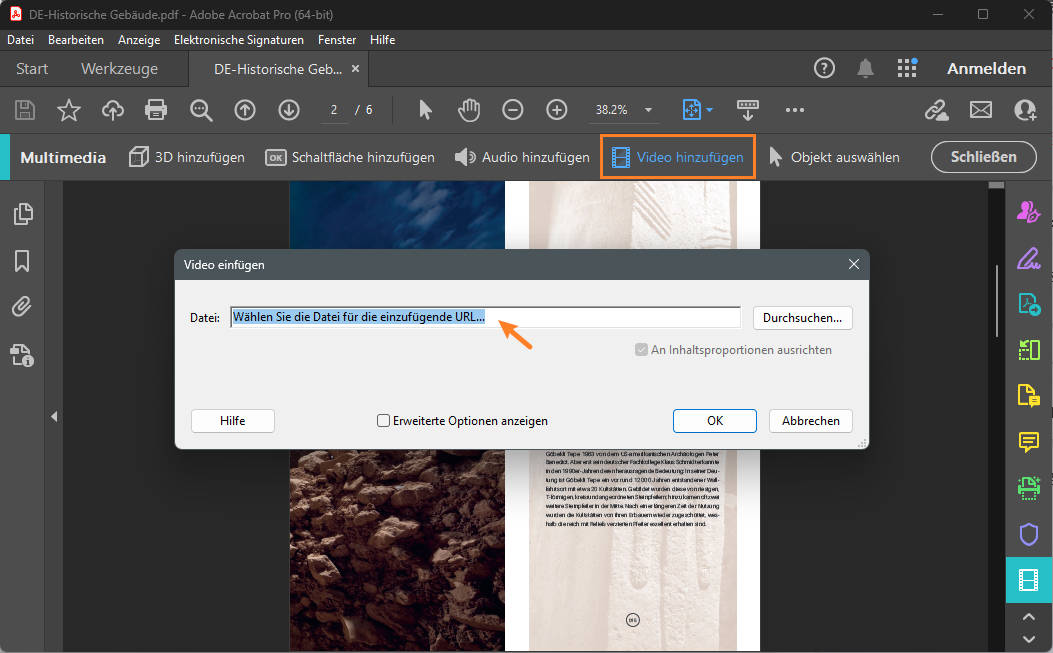
Task: Click the Print icon
Action: (x=156, y=110)
